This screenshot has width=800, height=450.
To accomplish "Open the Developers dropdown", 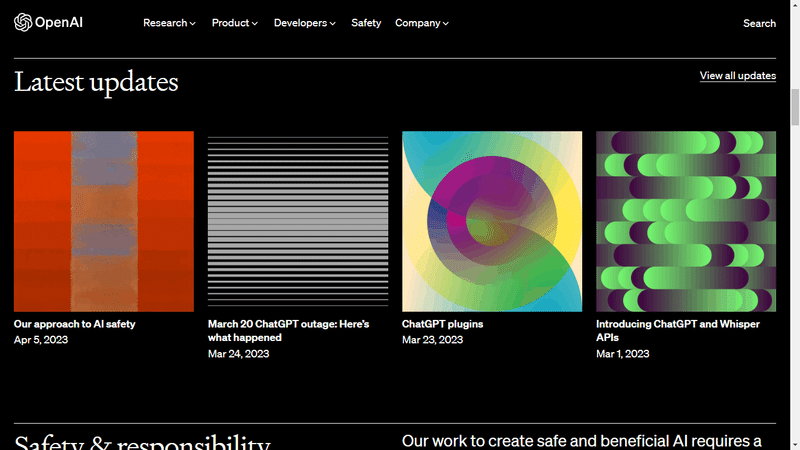I will [305, 23].
